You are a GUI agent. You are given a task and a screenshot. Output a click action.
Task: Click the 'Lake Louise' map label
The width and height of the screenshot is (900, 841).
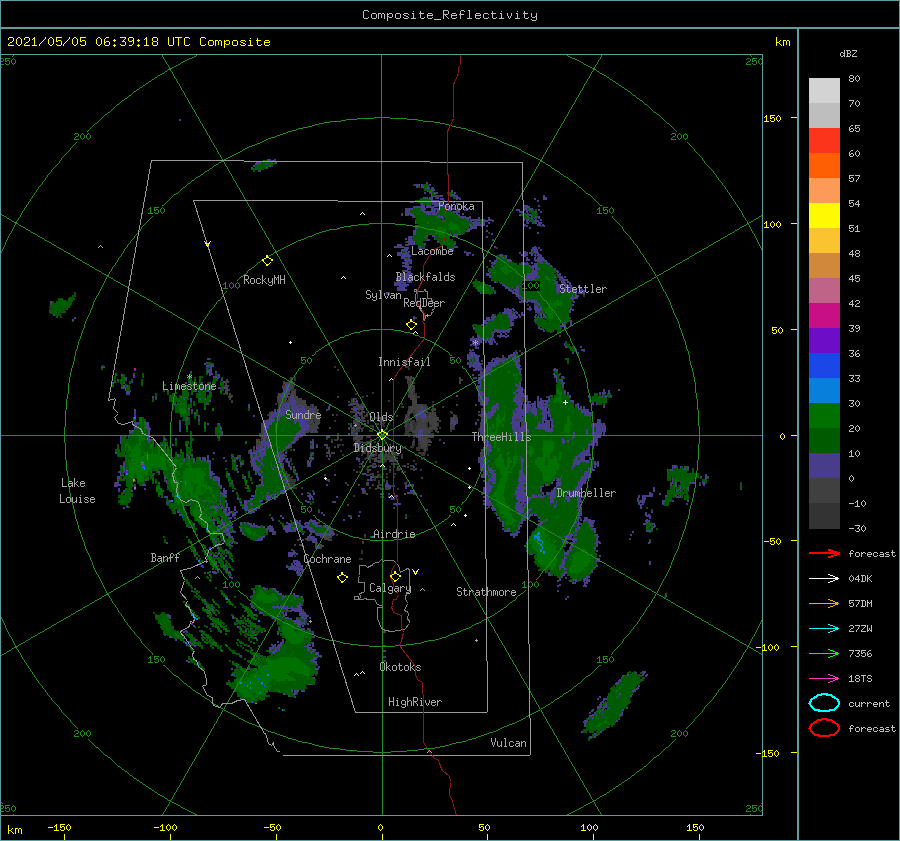pyautogui.click(x=77, y=491)
